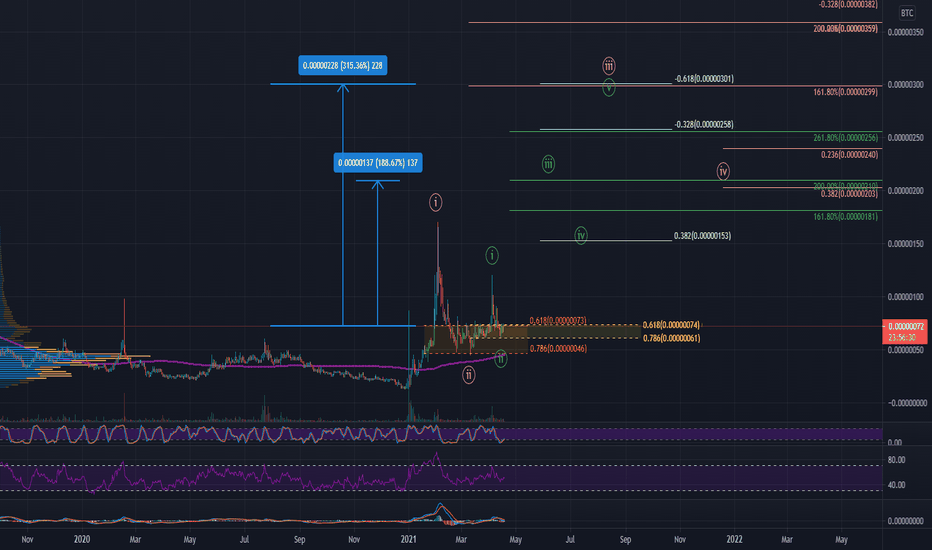Image resolution: width=932 pixels, height=550 pixels.
Task: Click the 161.80%(0.00000181) extension label
Action: pos(845,217)
